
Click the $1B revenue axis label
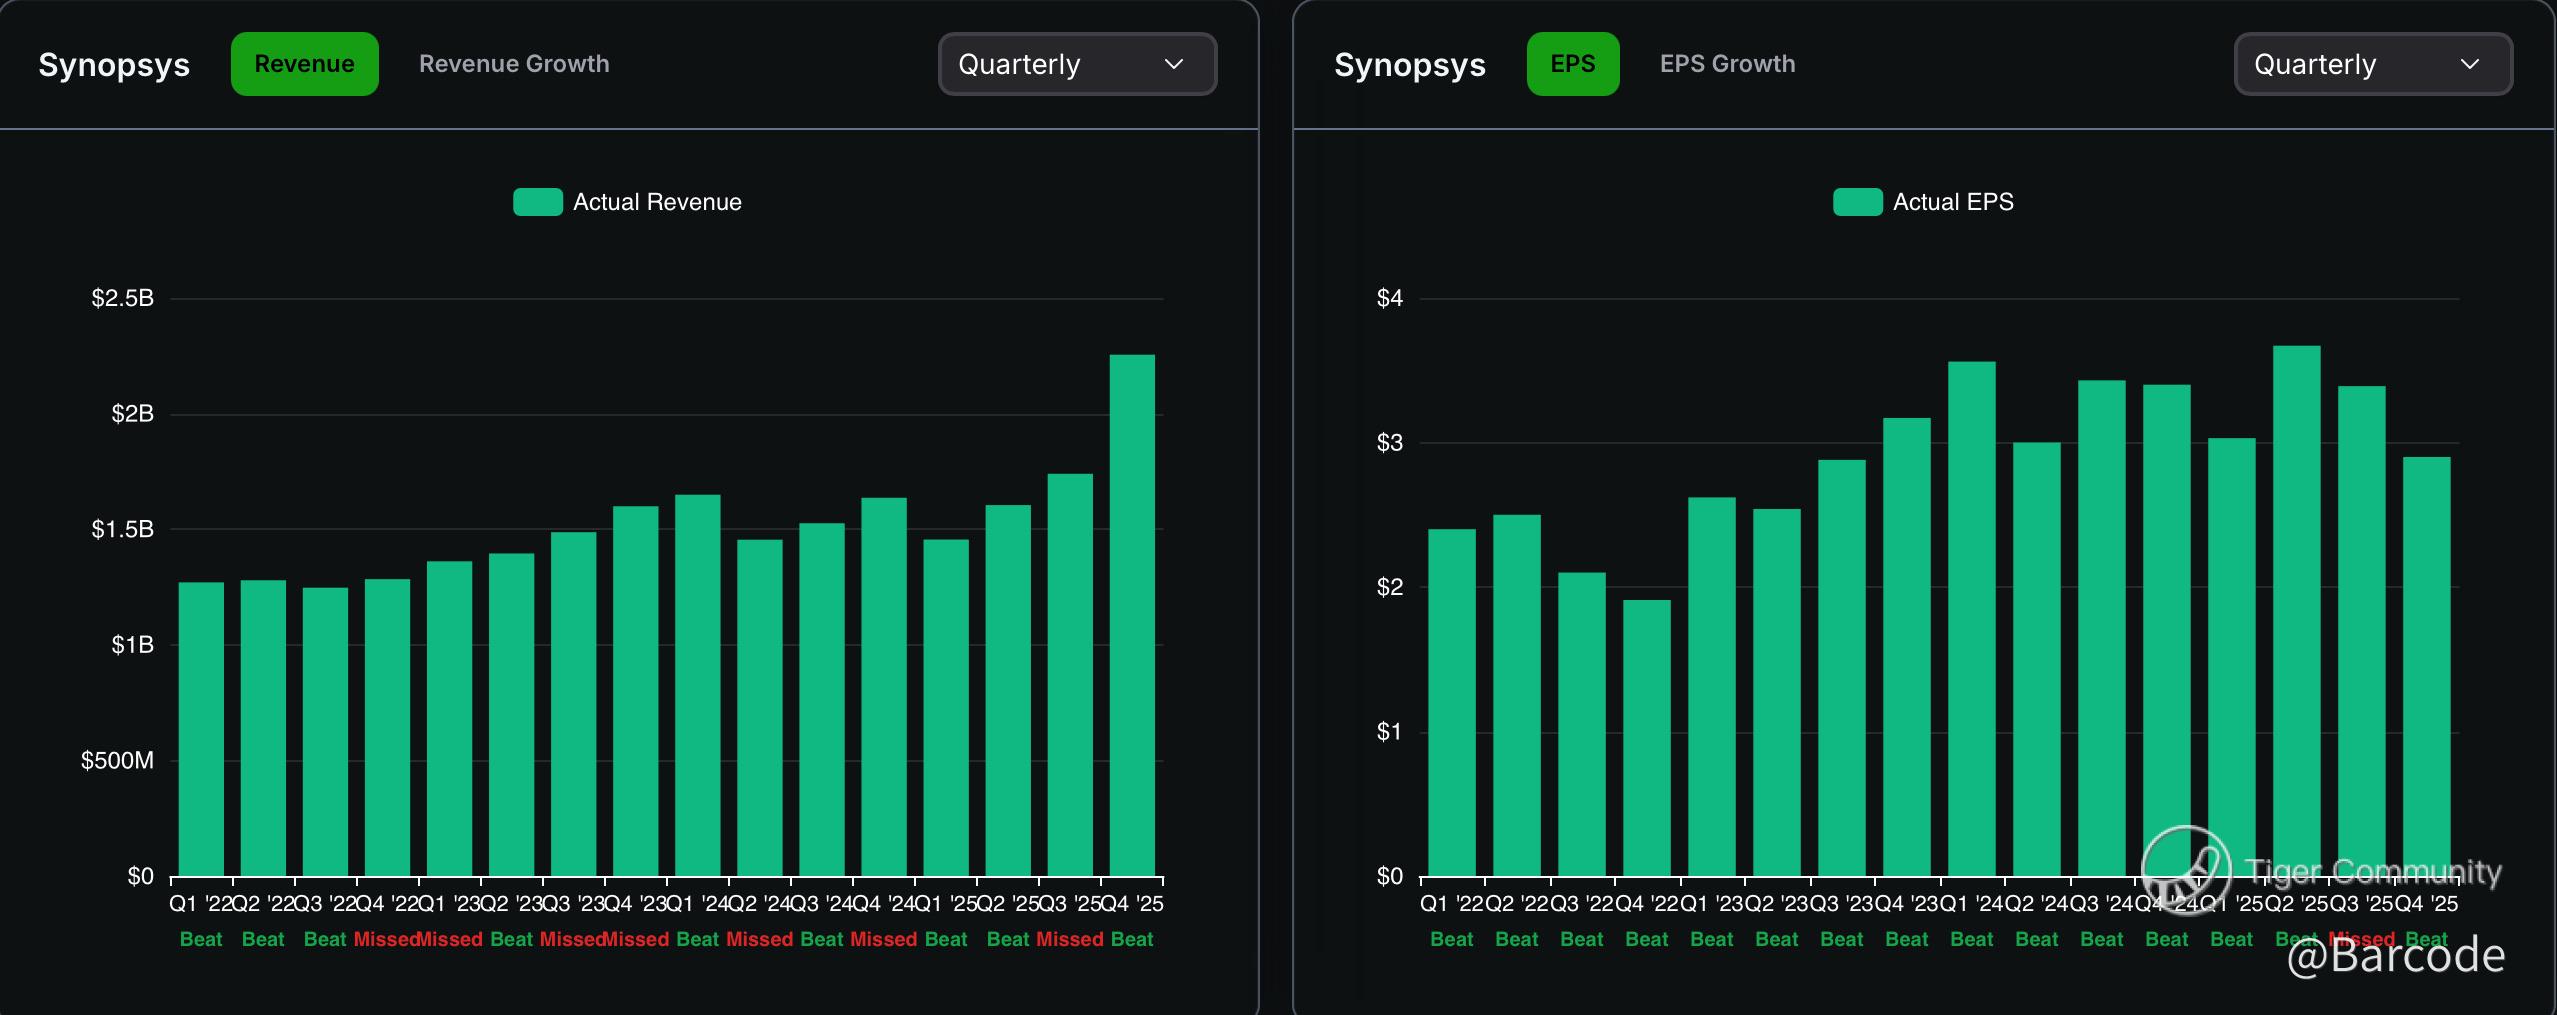pyautogui.click(x=133, y=645)
